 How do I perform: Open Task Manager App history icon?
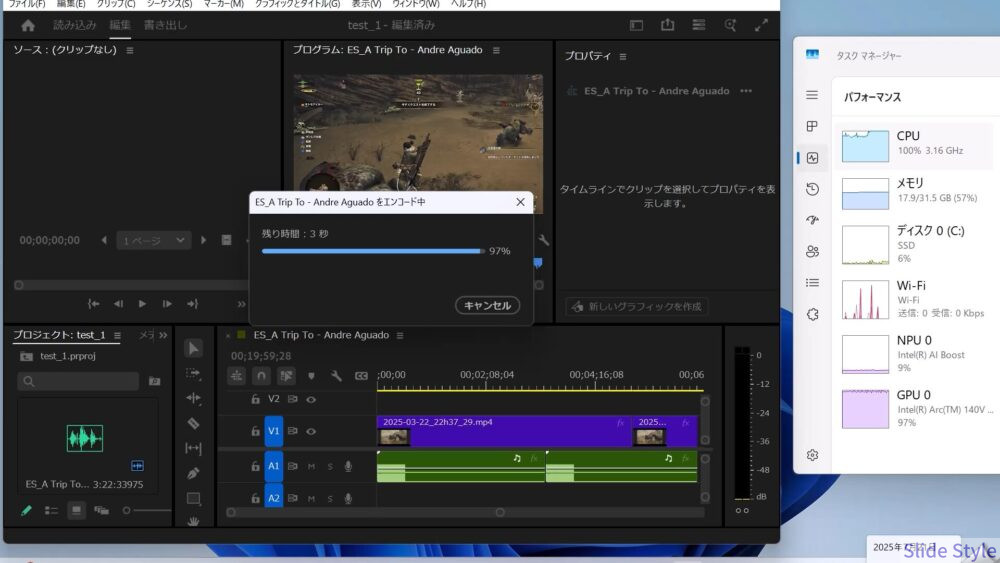point(812,189)
